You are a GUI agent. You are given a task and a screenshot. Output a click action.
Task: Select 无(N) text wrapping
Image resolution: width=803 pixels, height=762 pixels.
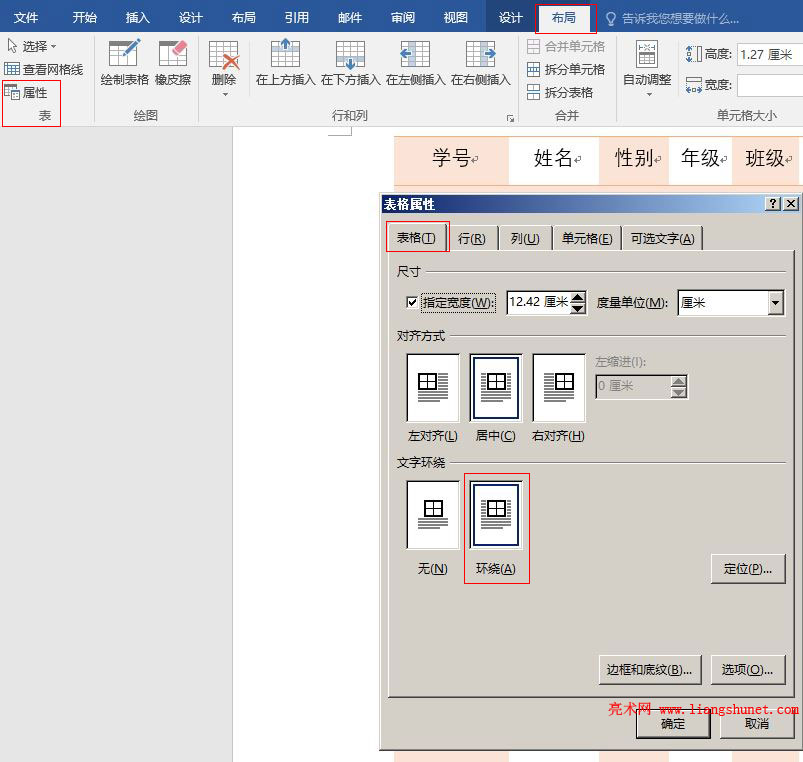(x=433, y=515)
